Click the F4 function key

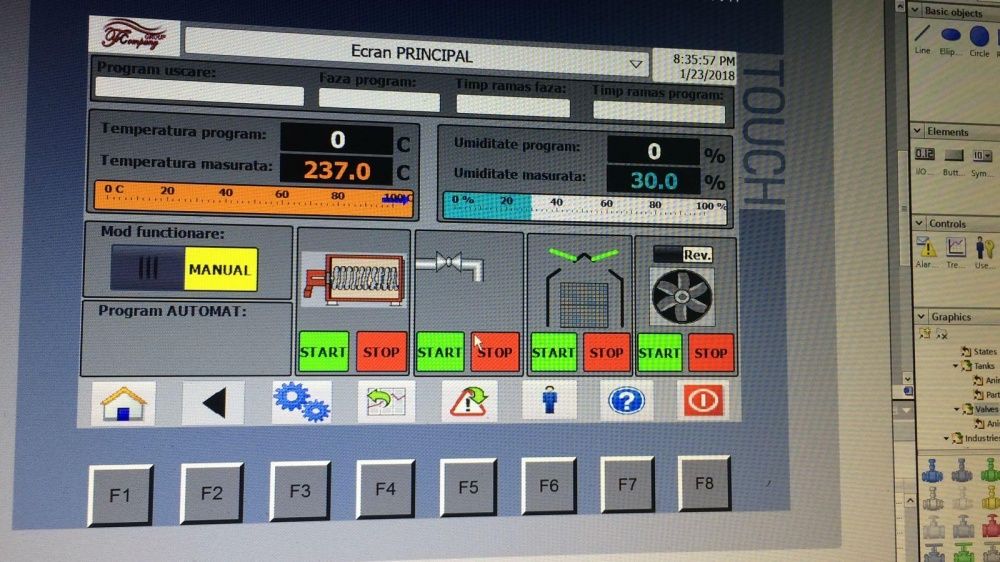coord(385,489)
